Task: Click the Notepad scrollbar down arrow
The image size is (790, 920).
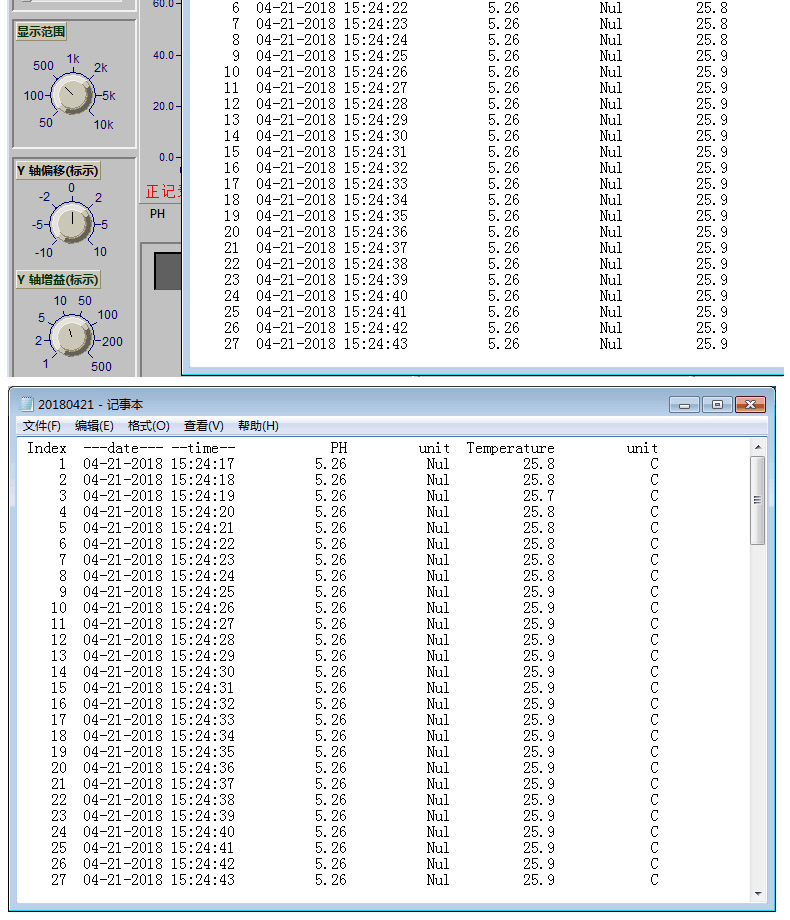Action: (758, 894)
